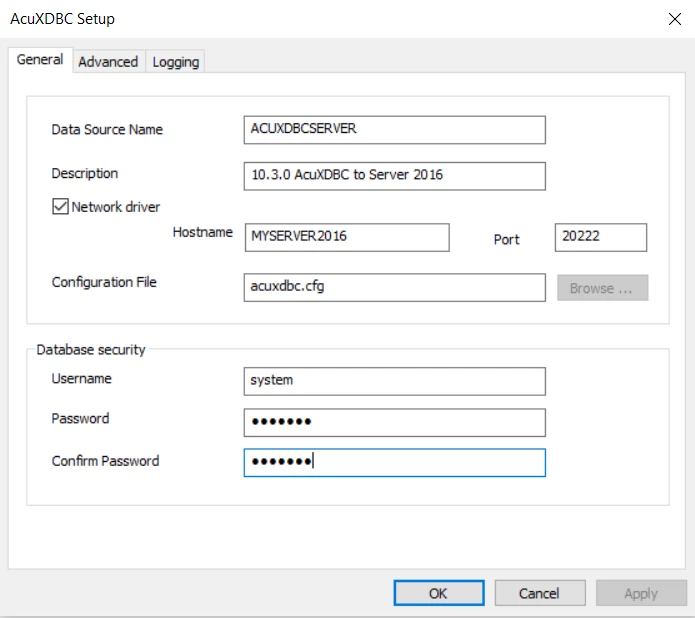
Task: Click the Hostname field
Action: (x=347, y=237)
